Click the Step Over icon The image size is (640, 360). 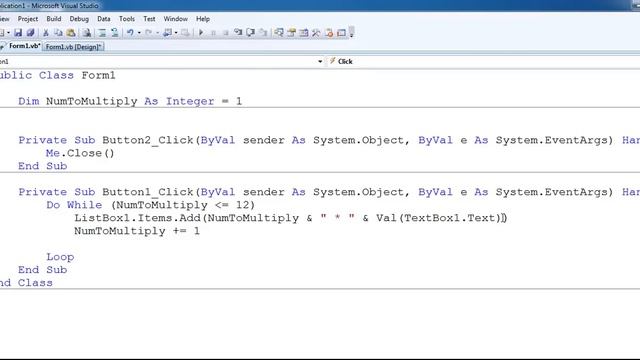coord(251,33)
